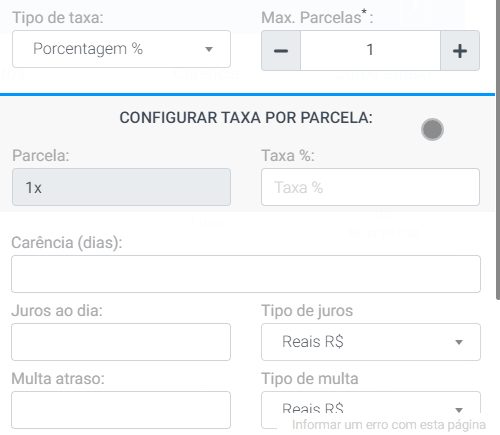Click the Tipo de taxa label text

58,17
